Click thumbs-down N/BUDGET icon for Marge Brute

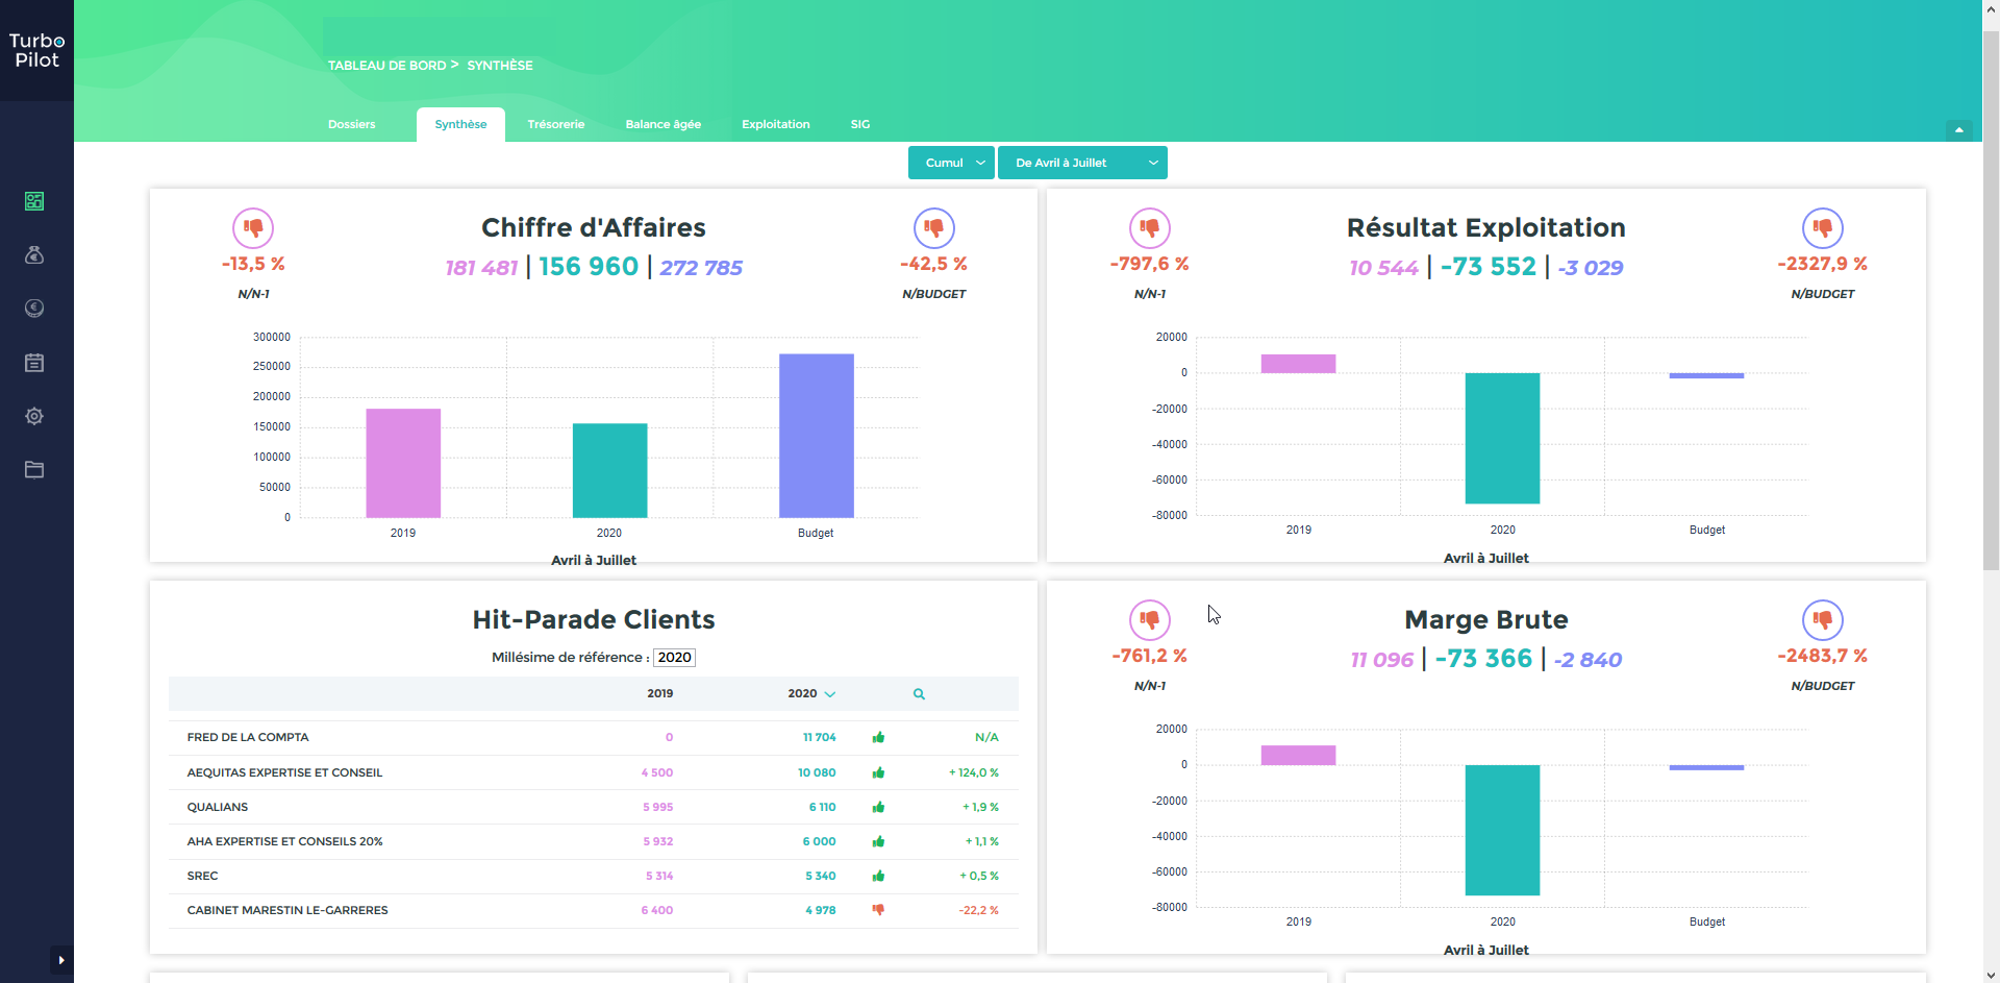click(1822, 620)
